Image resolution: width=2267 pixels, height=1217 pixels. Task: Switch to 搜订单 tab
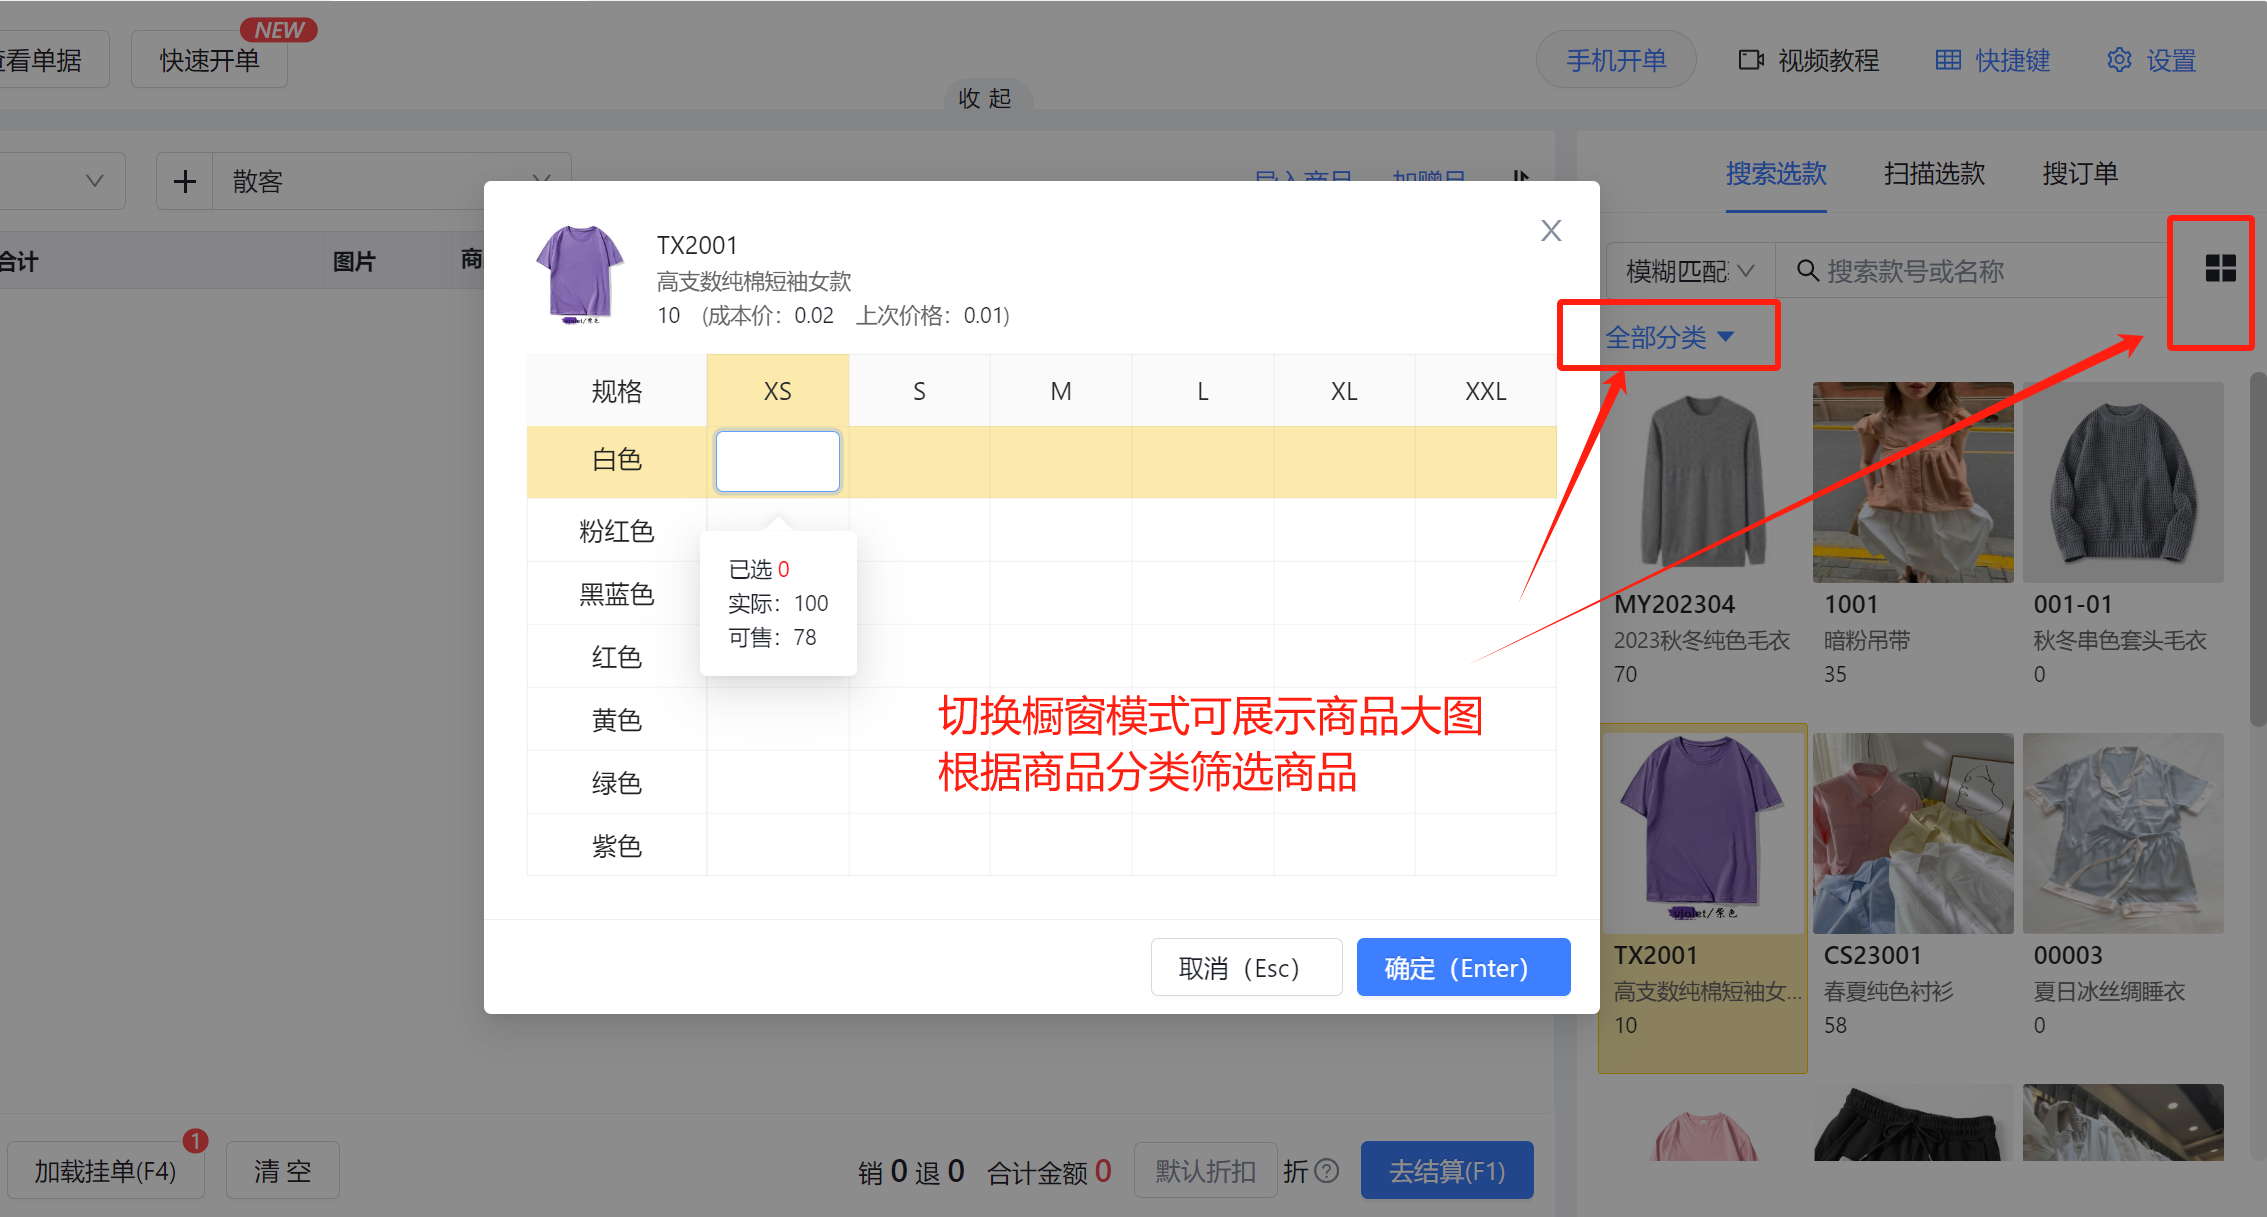(x=2080, y=173)
